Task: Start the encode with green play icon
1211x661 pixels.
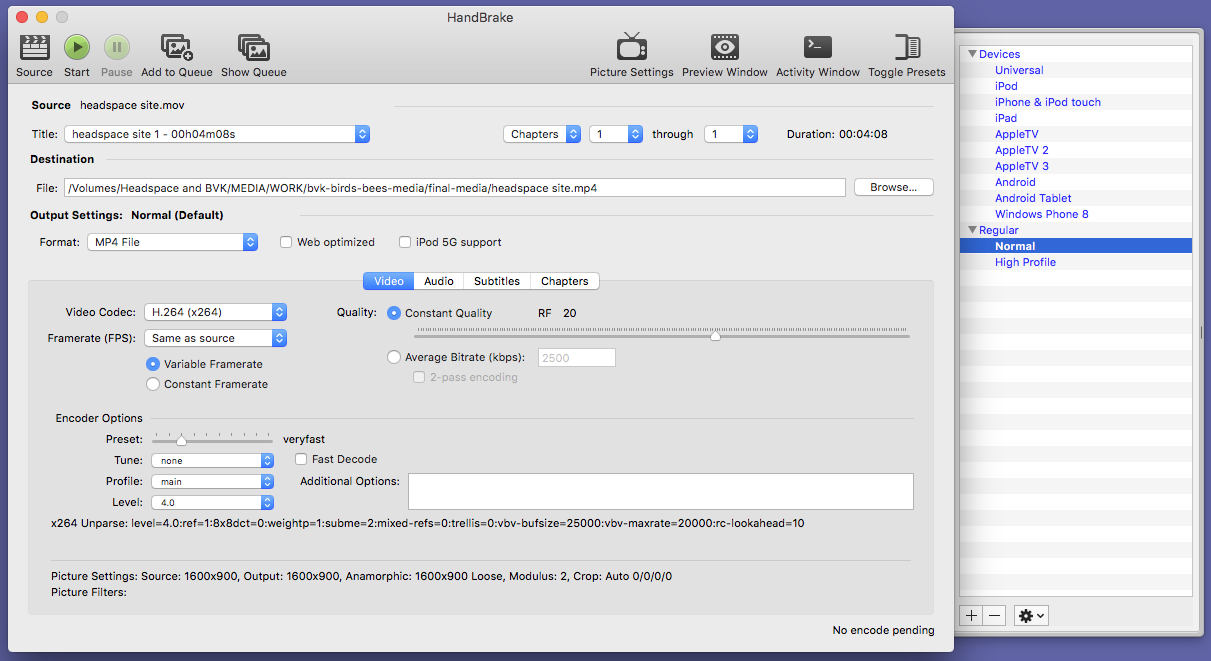Action: point(77,47)
